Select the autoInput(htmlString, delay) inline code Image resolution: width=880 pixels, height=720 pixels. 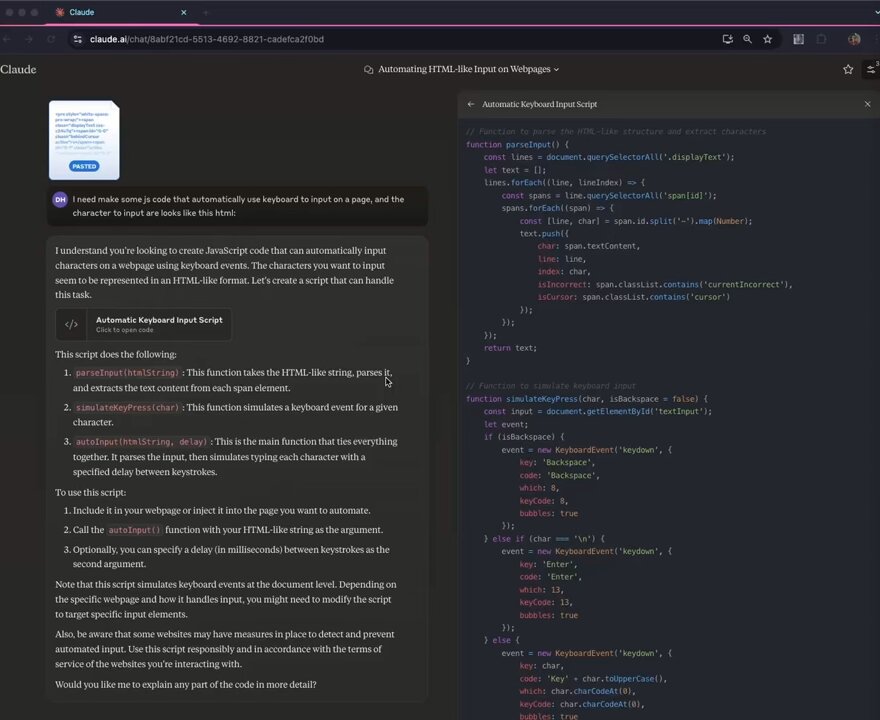click(x=141, y=442)
